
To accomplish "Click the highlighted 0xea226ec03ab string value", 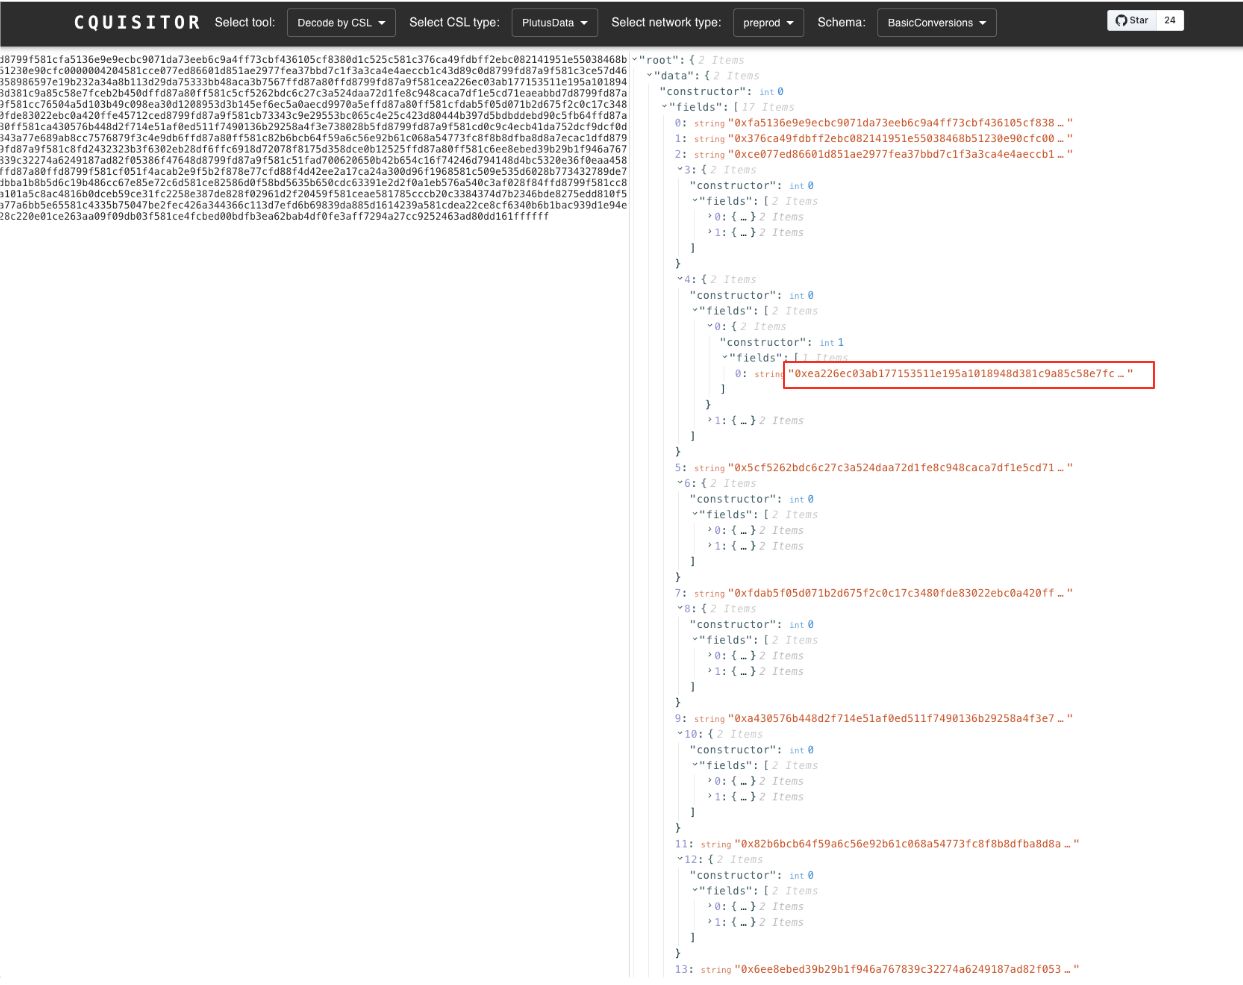I will [960, 374].
